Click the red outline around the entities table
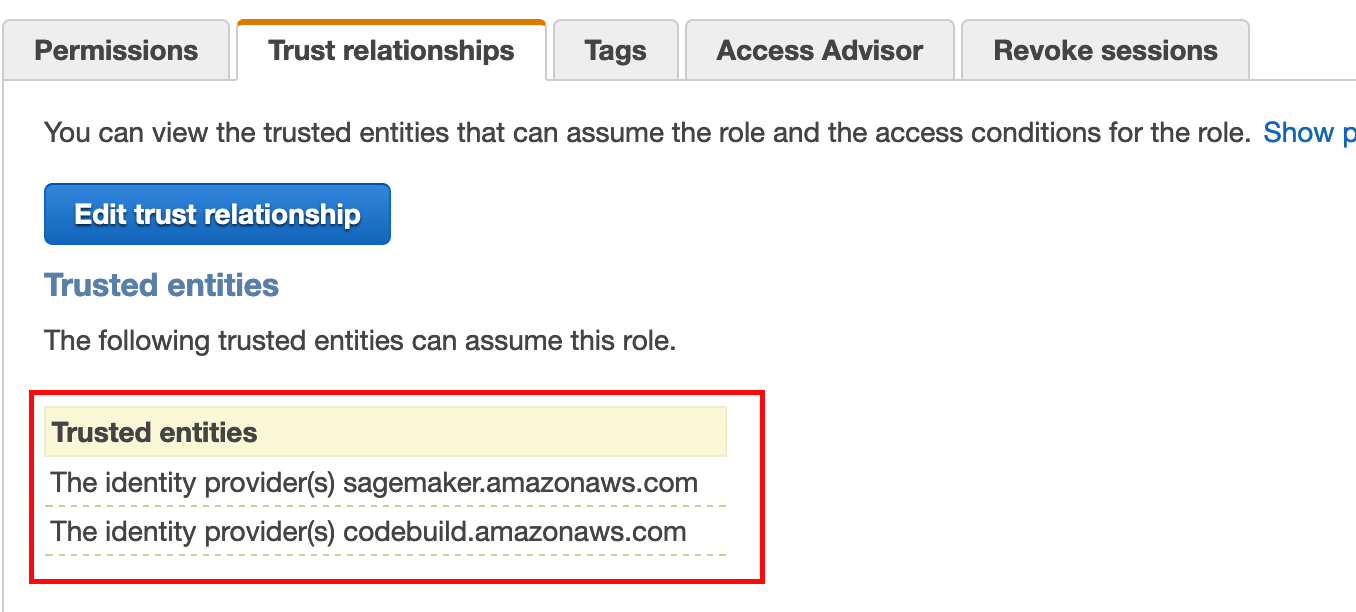1356x612 pixels. 398,393
